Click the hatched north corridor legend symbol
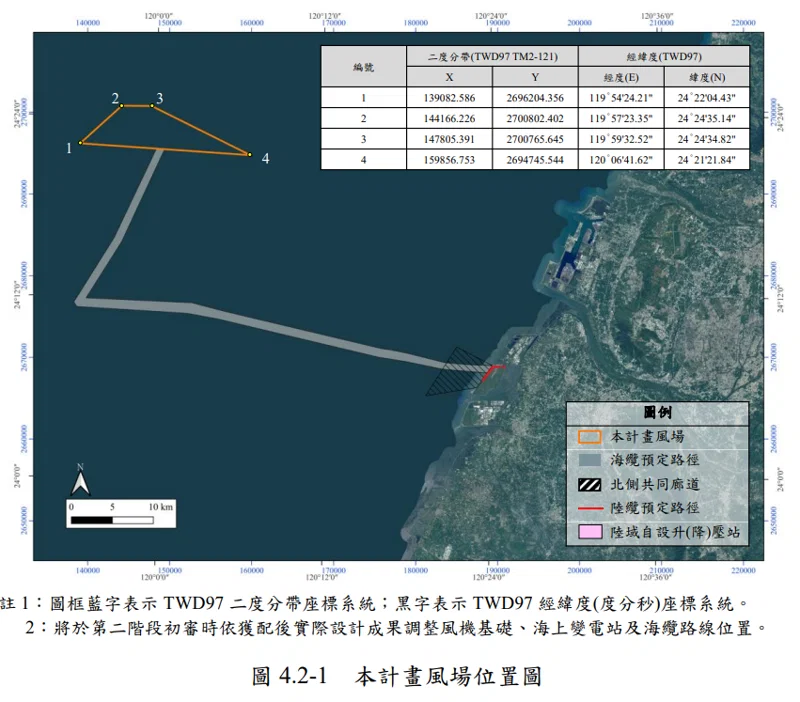800x702 pixels. [590, 484]
